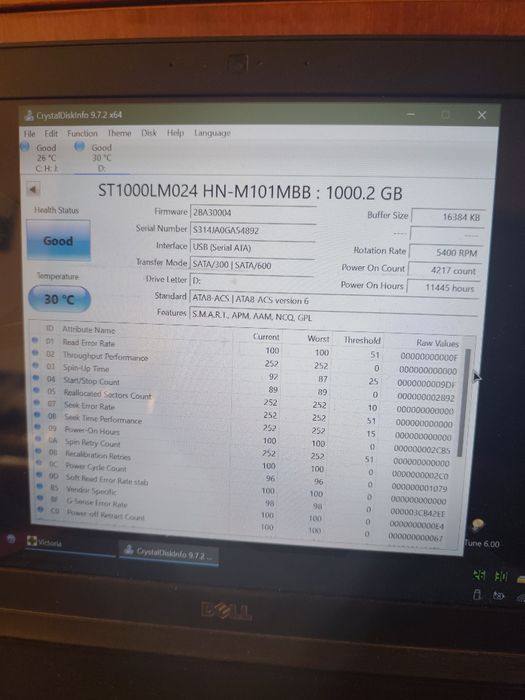Open the File menu
525x700 pixels.
point(29,133)
